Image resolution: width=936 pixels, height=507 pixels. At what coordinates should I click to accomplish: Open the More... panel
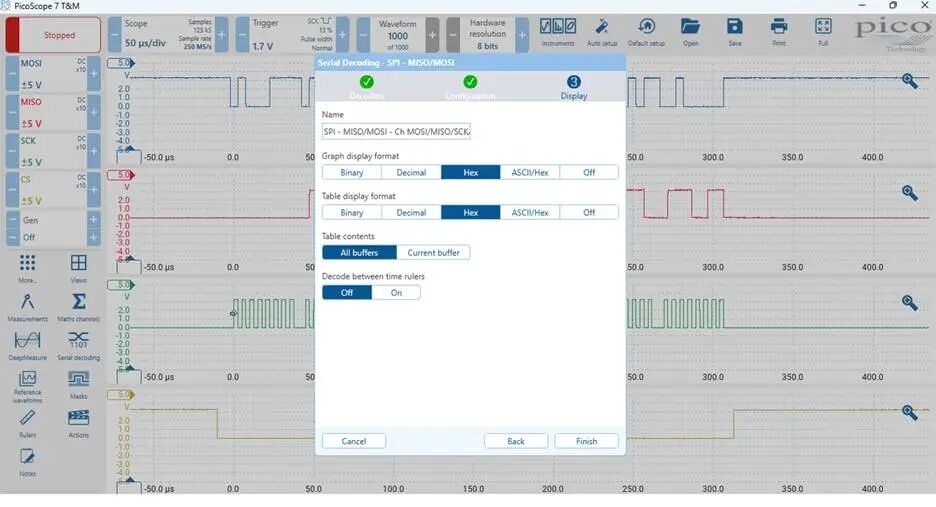coord(27,268)
